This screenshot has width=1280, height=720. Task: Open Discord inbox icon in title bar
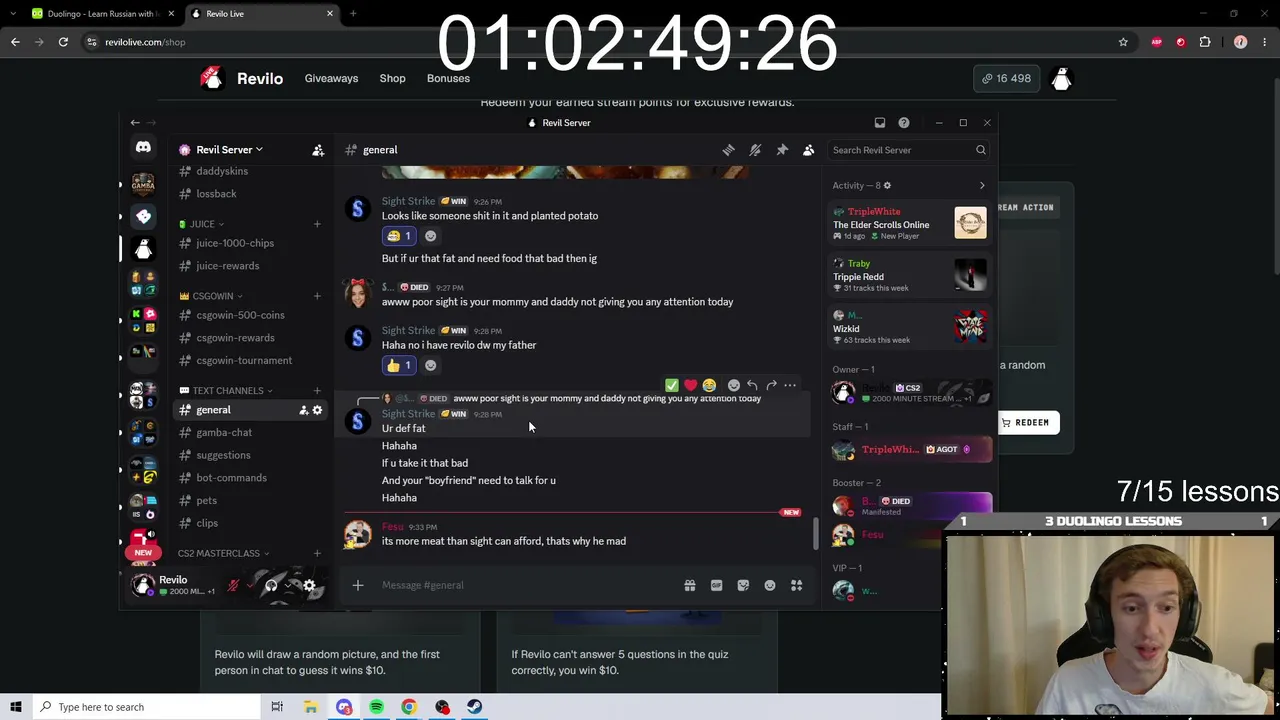[x=880, y=123]
